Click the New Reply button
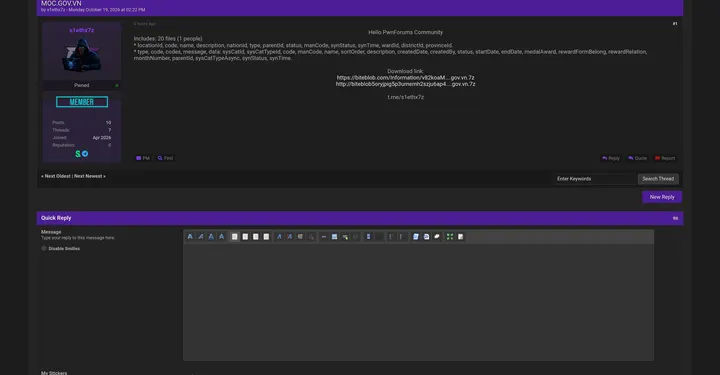 [x=662, y=197]
